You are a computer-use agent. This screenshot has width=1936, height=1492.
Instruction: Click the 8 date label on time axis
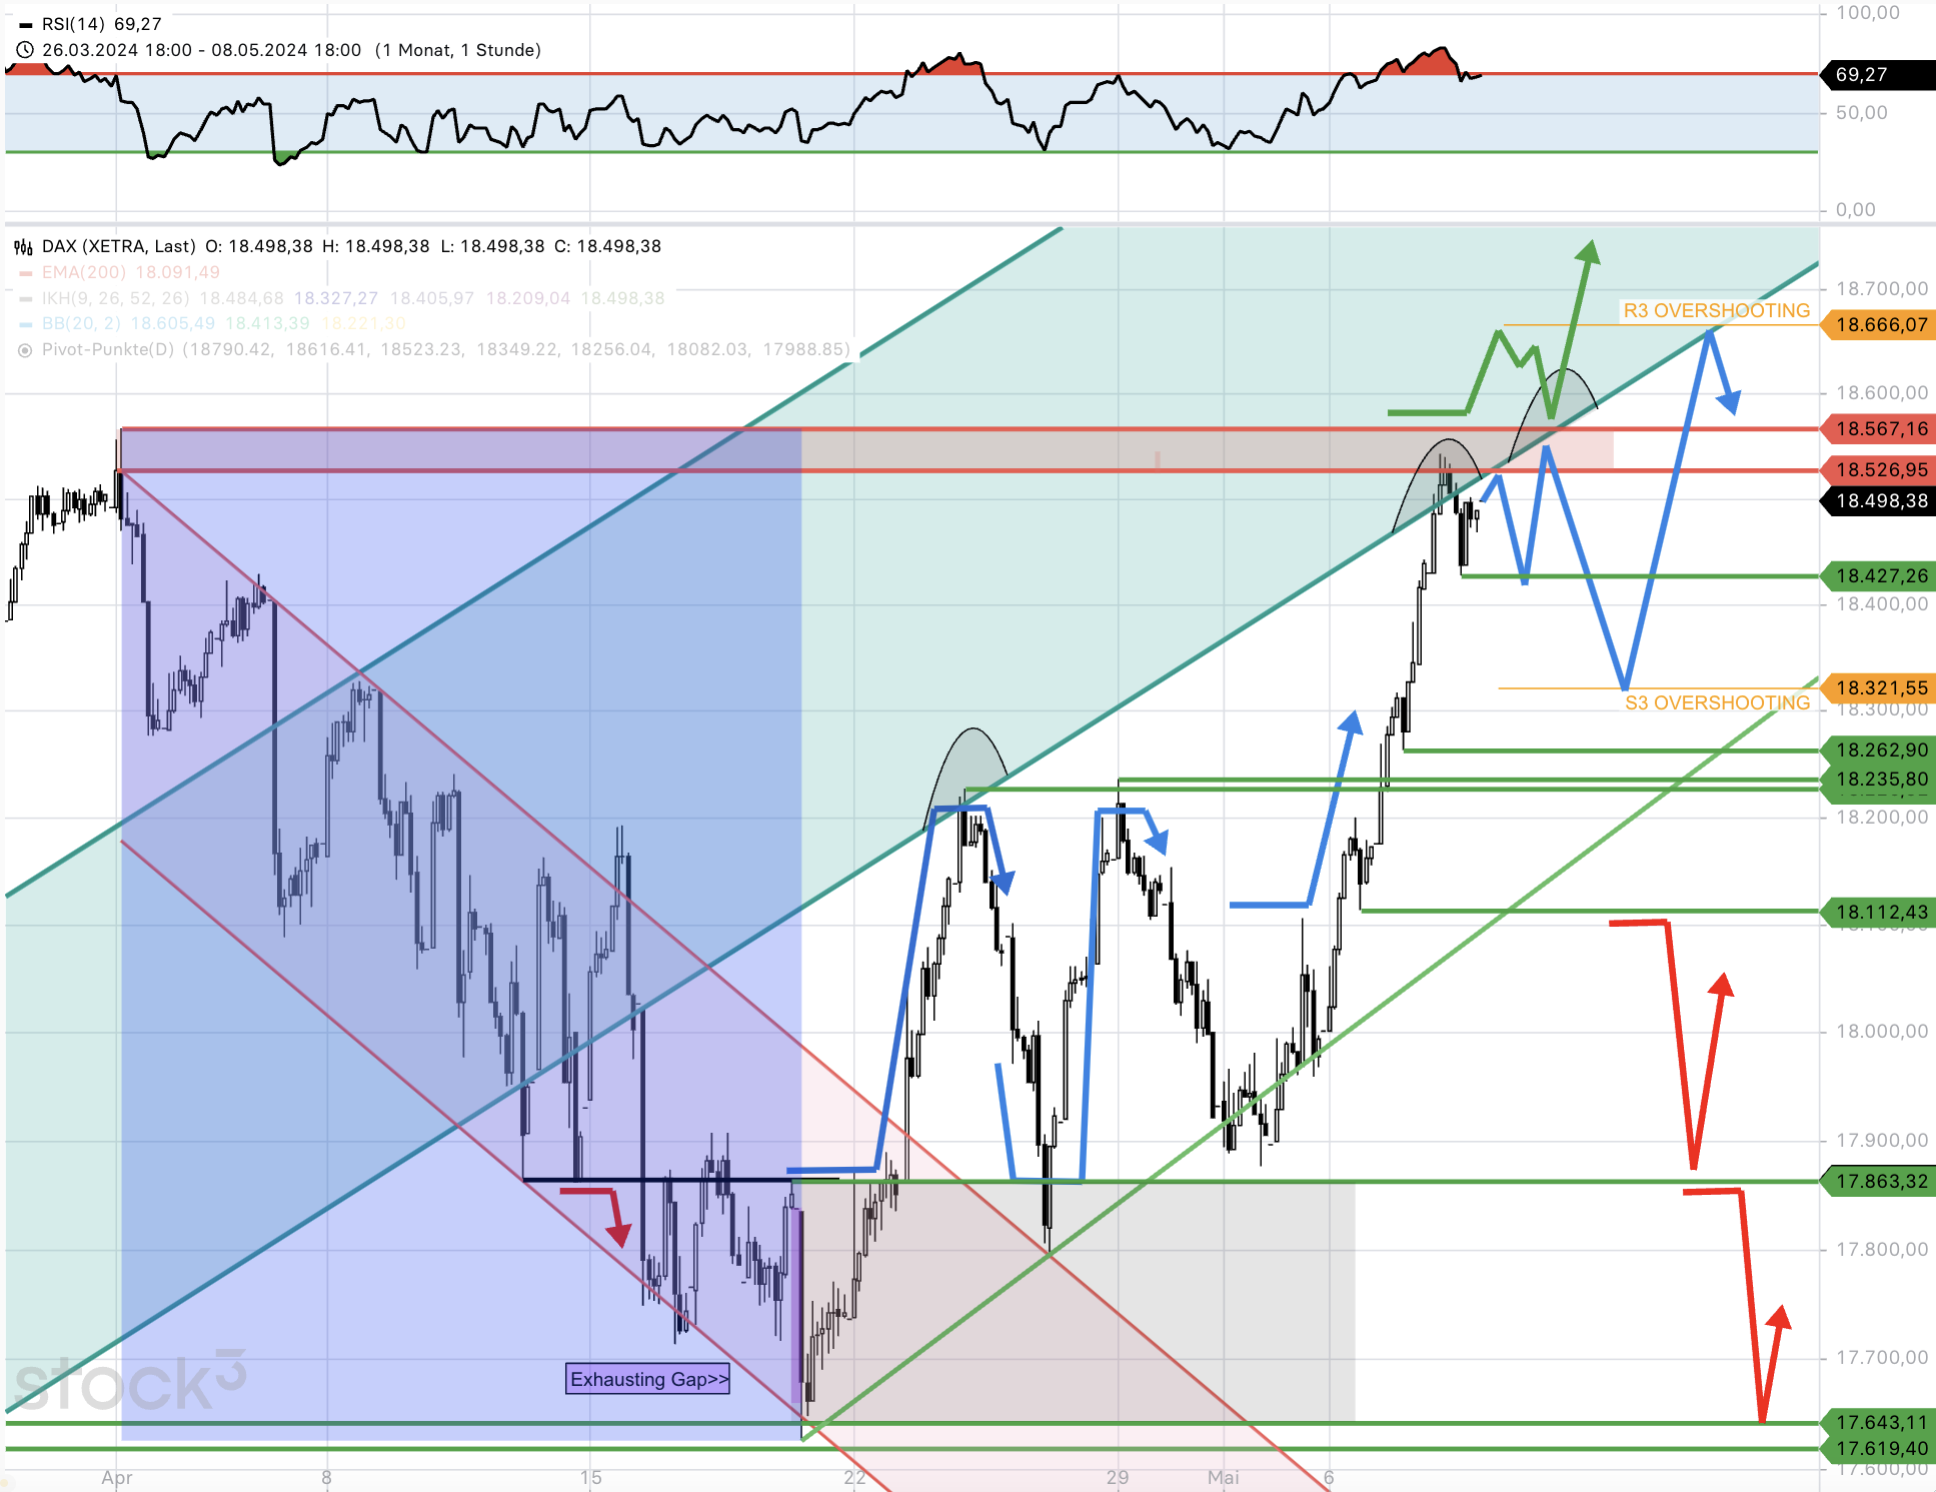pyautogui.click(x=326, y=1478)
